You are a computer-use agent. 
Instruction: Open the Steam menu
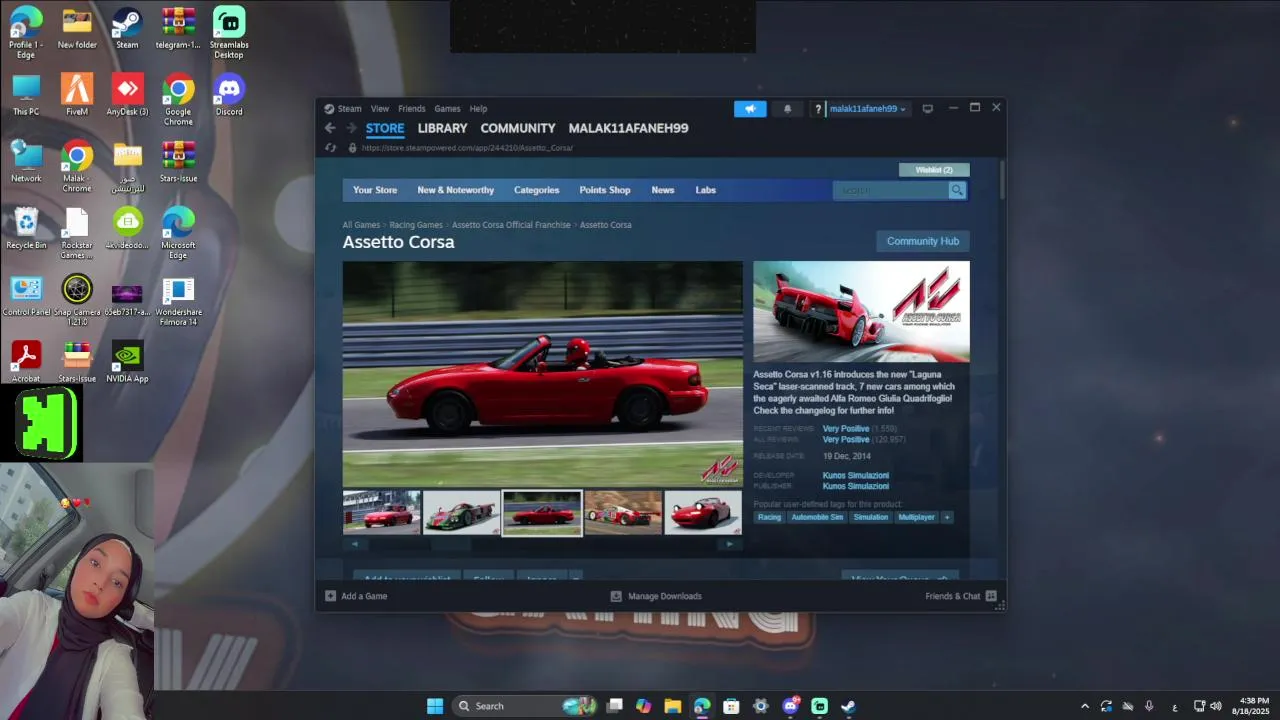[349, 109]
